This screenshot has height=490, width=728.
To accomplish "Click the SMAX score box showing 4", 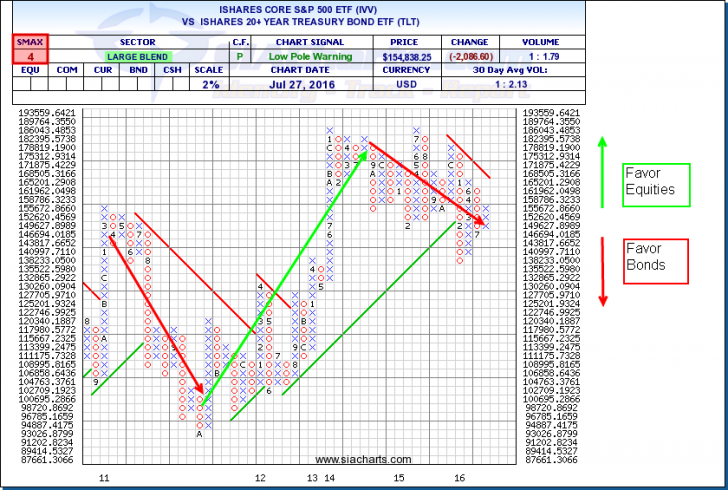I will coord(28,58).
